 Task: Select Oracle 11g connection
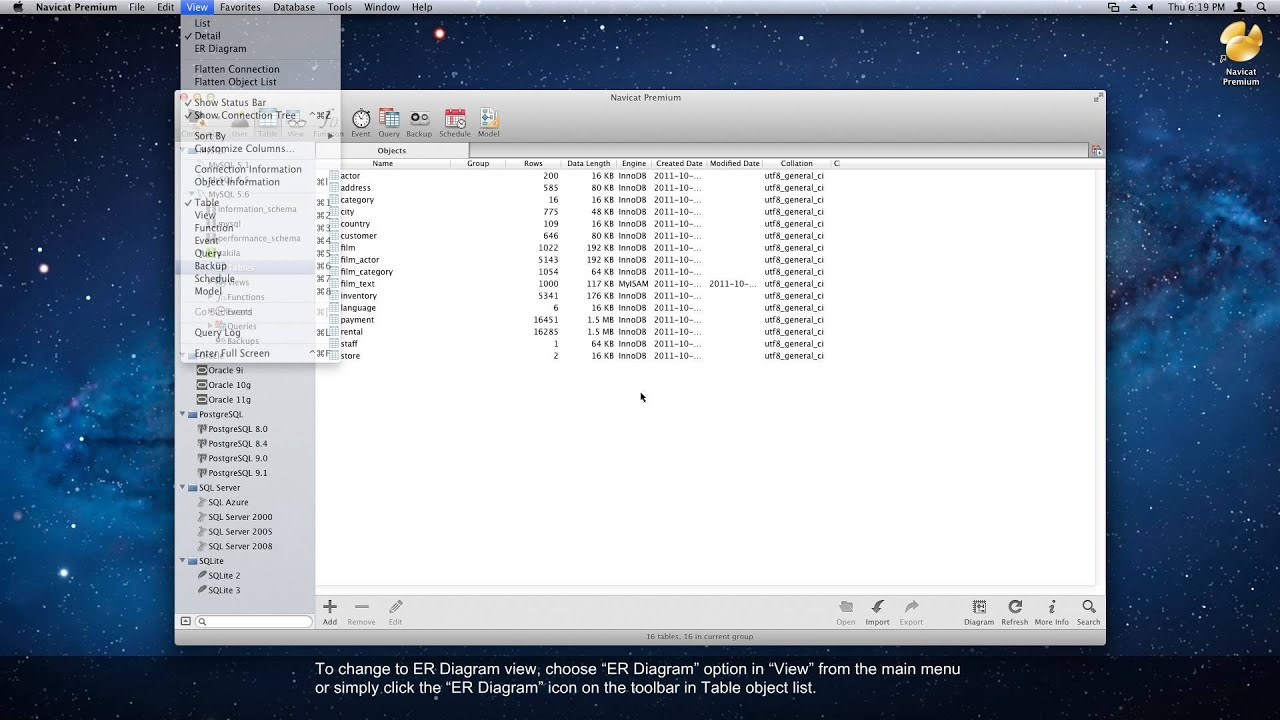tap(229, 400)
